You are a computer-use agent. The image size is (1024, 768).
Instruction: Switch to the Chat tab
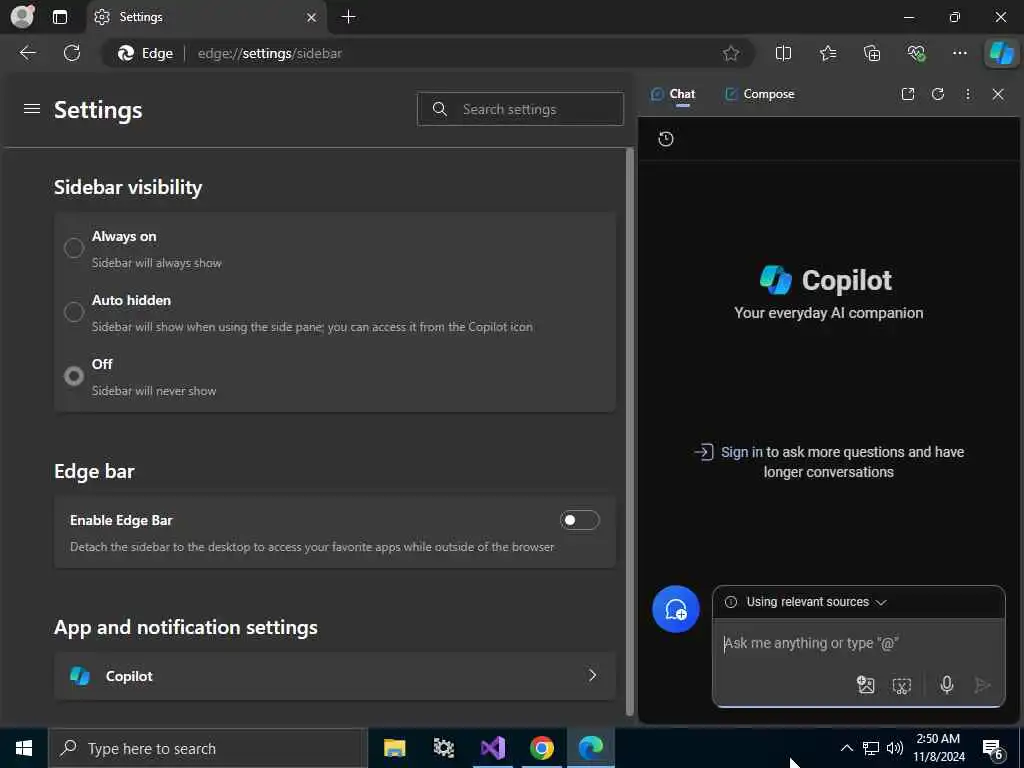pyautogui.click(x=673, y=94)
